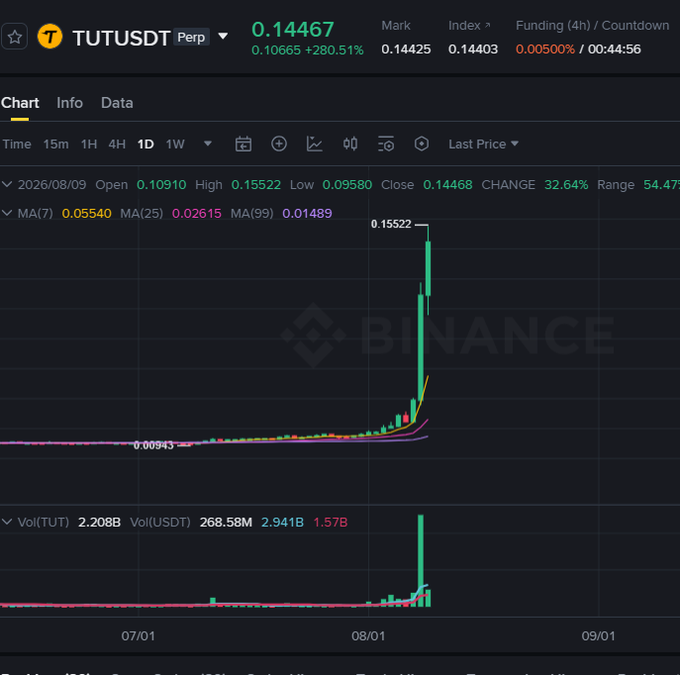Select the 4H interval
Screen dimensions: 680x675
[x=117, y=144]
